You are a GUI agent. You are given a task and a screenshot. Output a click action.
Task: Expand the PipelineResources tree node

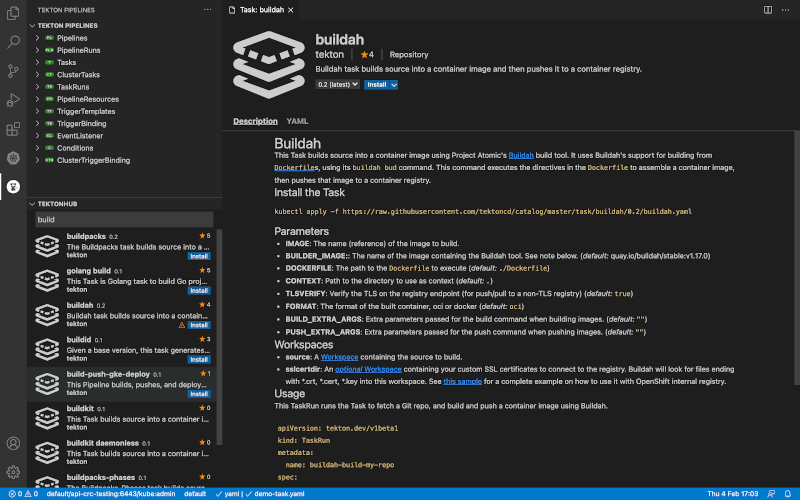pos(37,99)
